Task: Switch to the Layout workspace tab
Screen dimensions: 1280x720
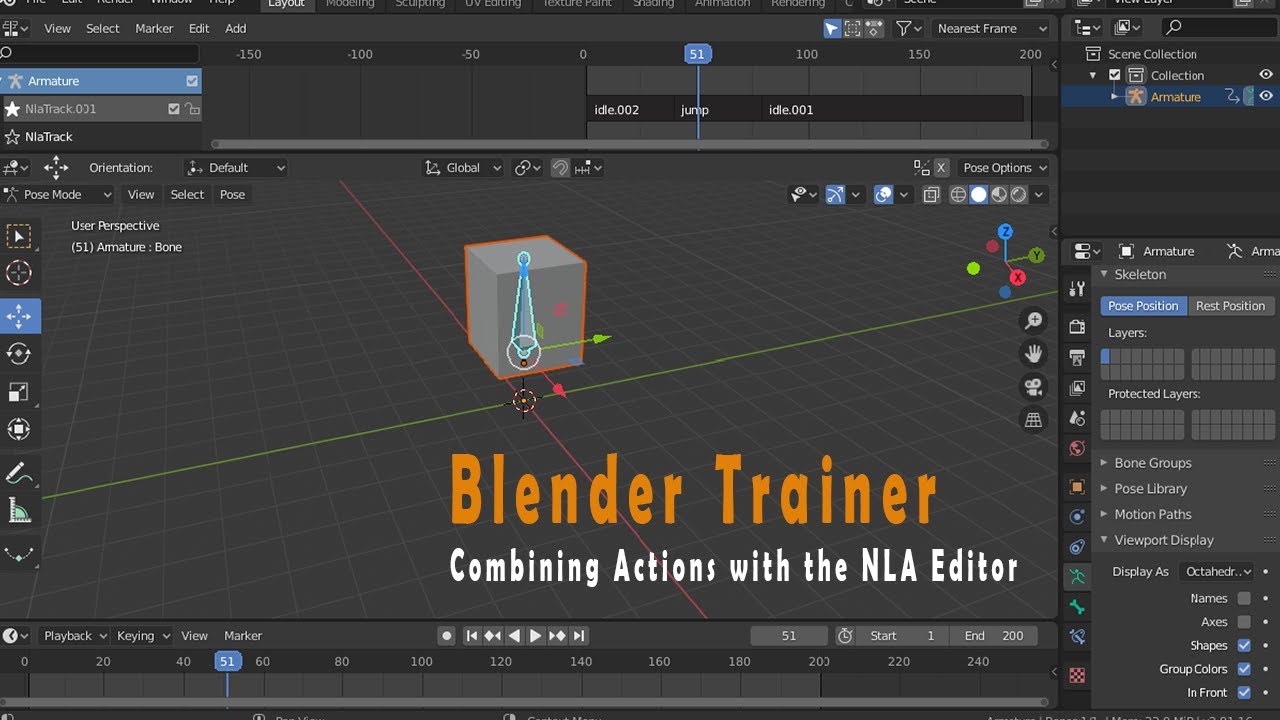Action: 286,4
